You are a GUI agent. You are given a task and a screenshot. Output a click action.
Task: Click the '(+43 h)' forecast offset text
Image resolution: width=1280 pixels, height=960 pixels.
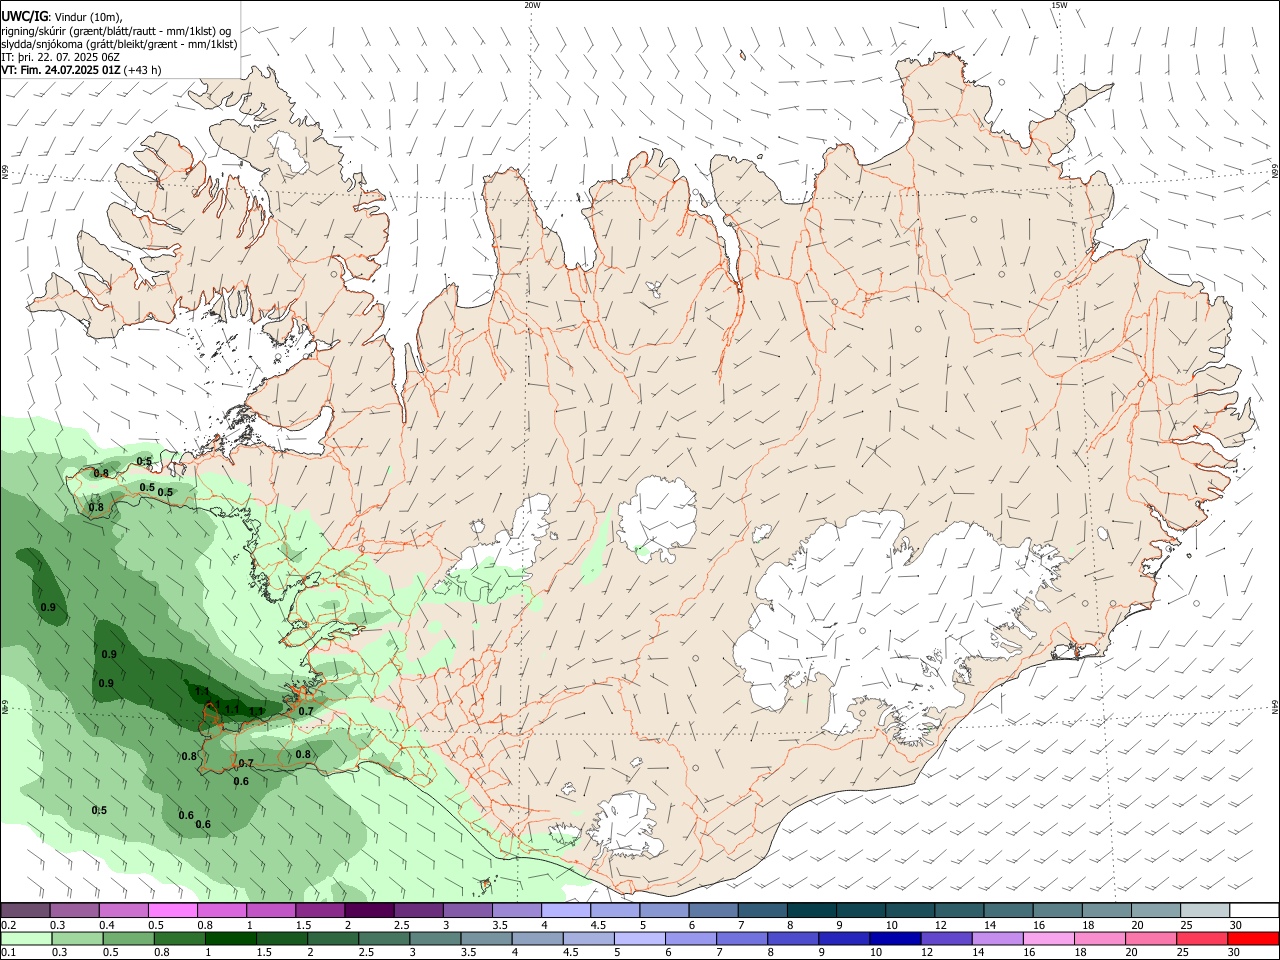coord(143,70)
